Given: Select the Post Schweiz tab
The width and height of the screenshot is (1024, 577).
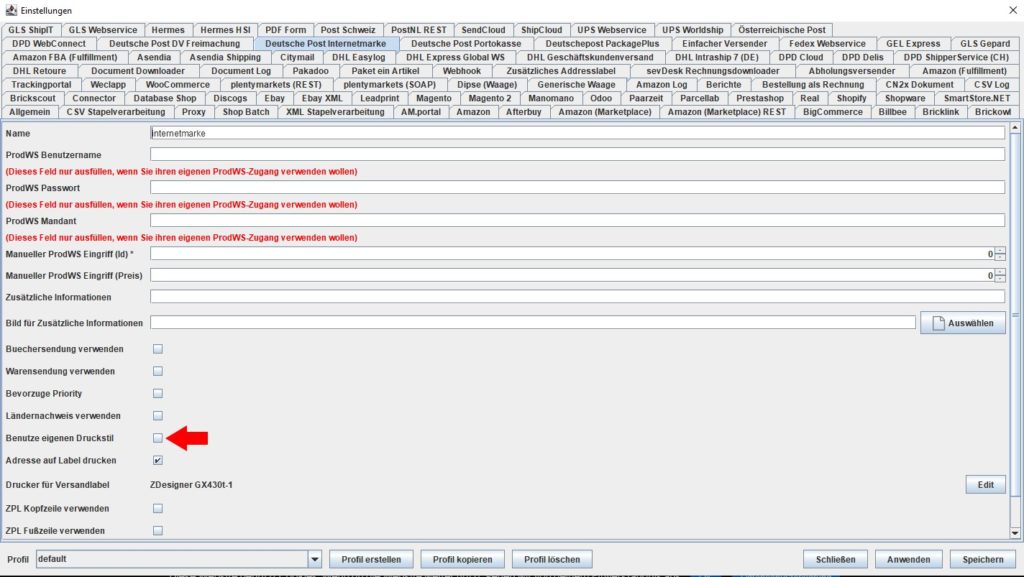Looking at the screenshot, I should click(x=348, y=30).
